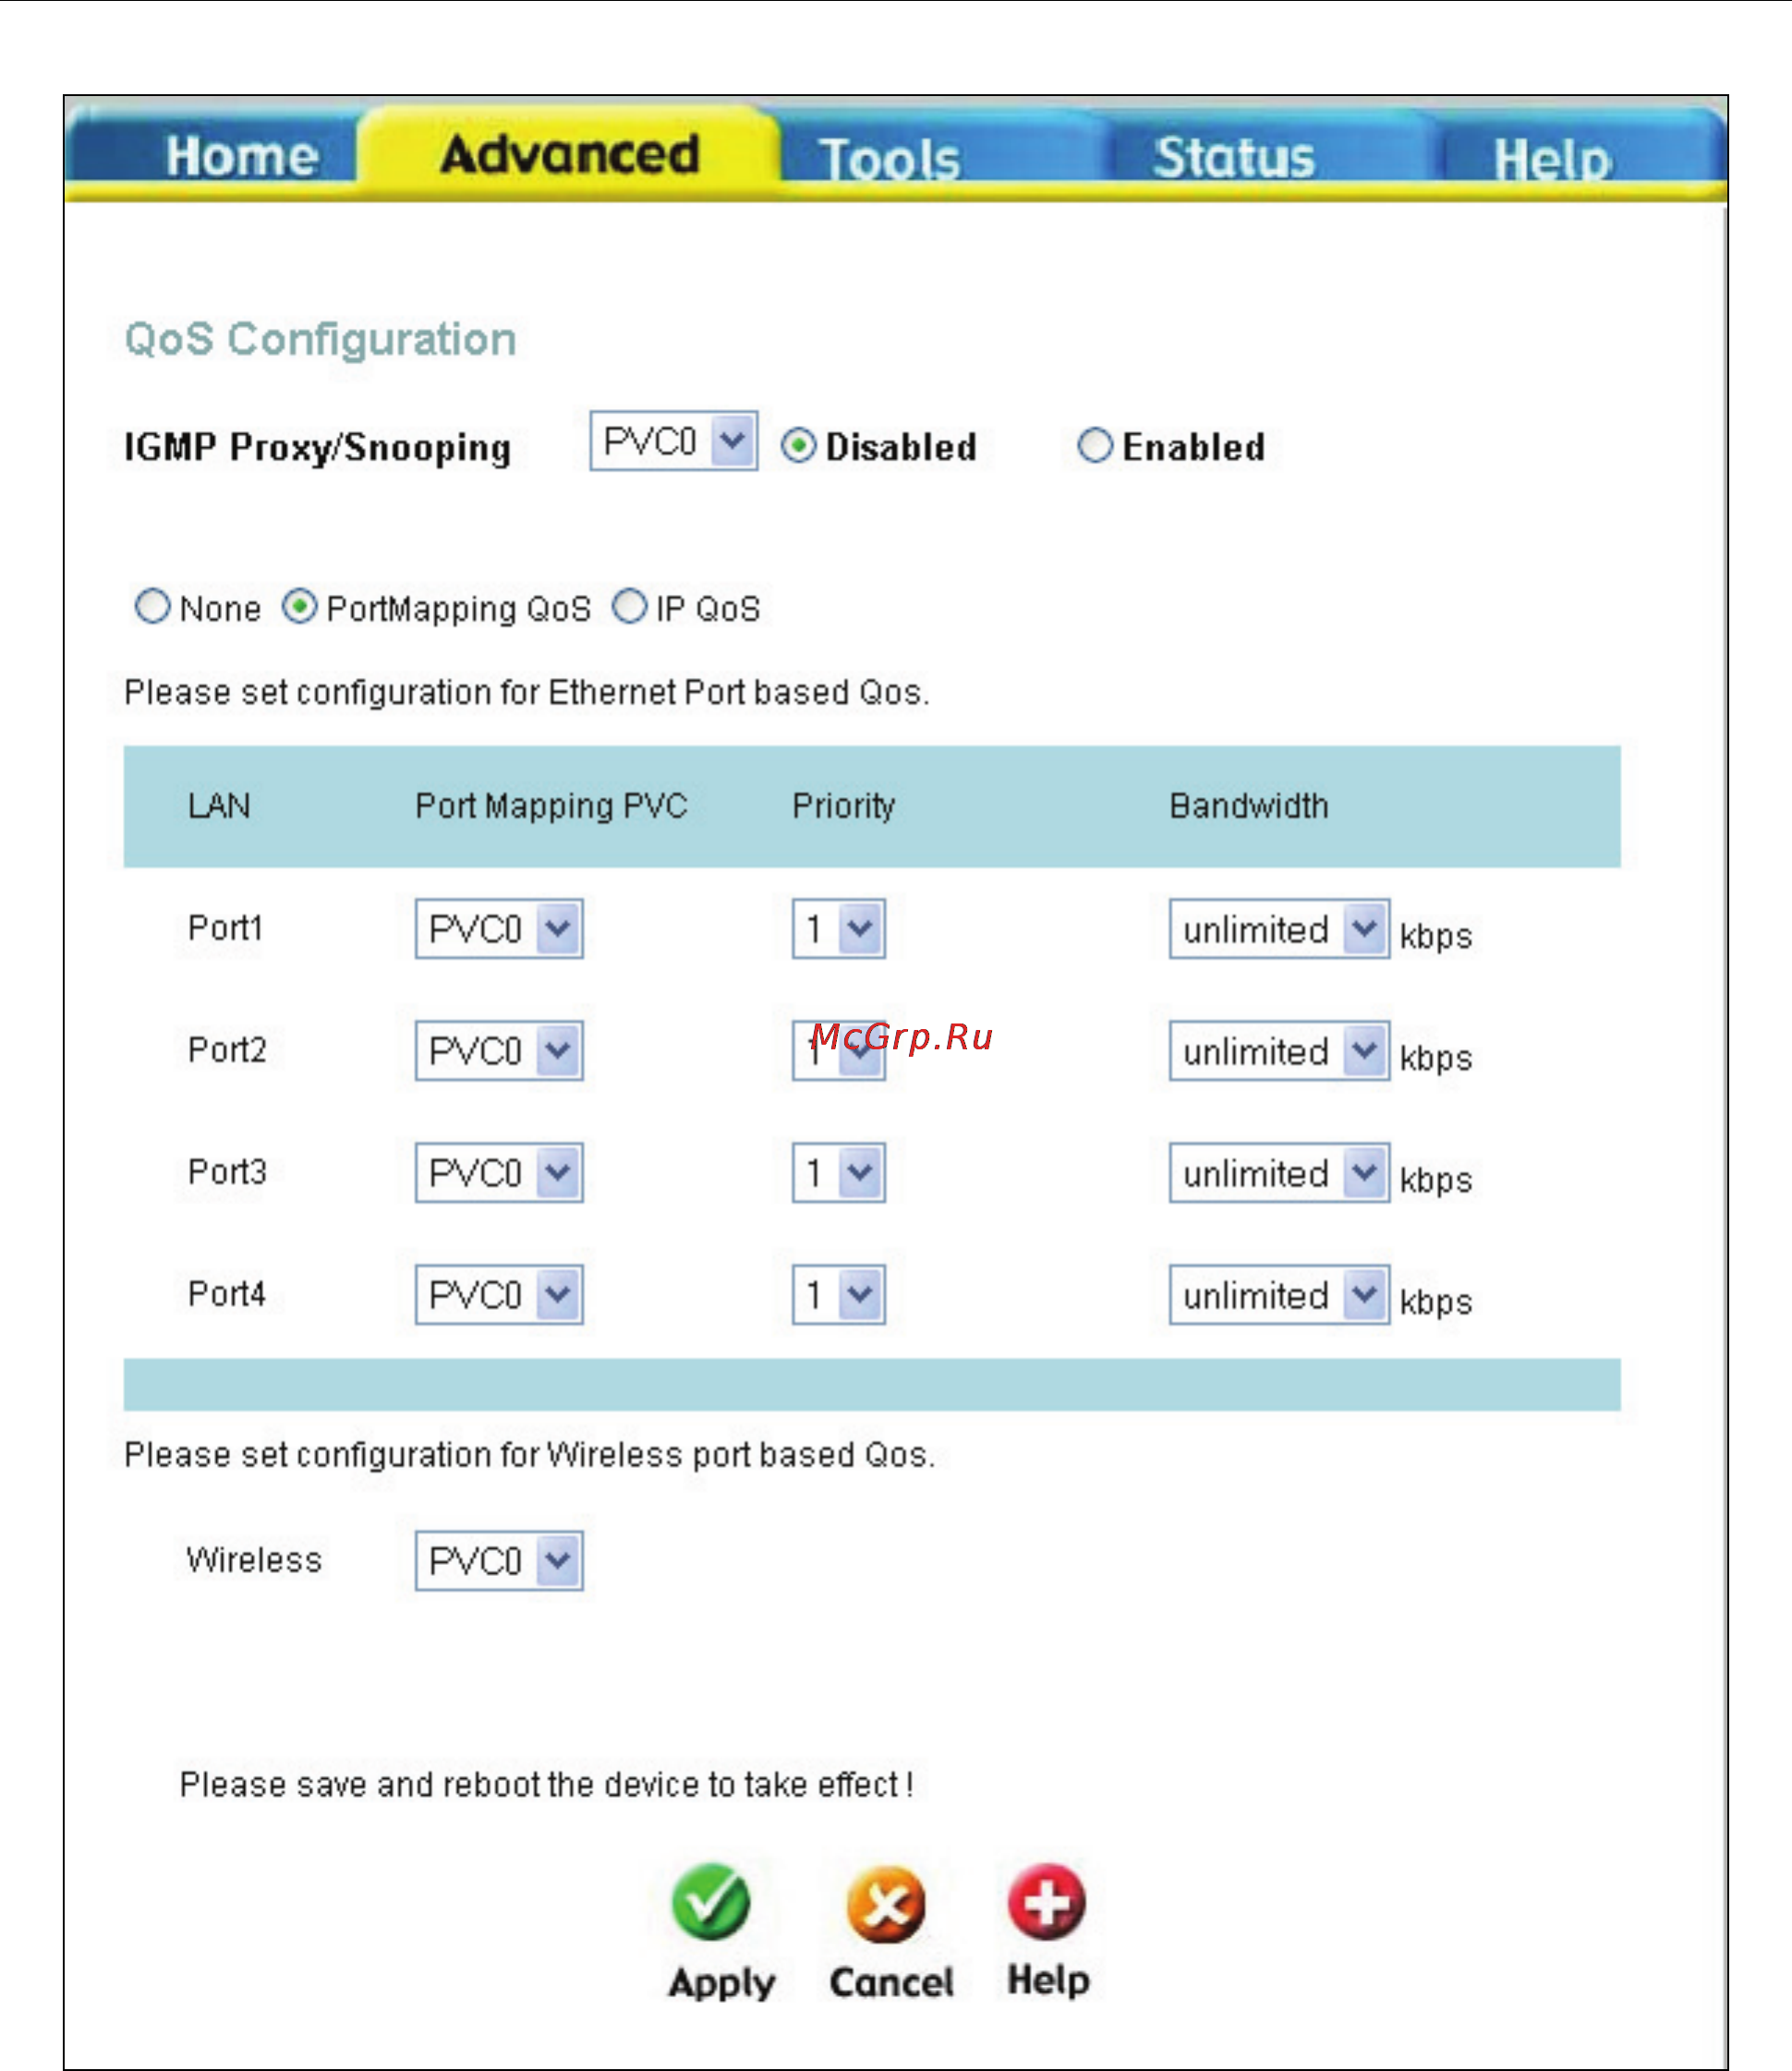Click the Port Mapping PVC column header
1792x2071 pixels.
pos(551,805)
